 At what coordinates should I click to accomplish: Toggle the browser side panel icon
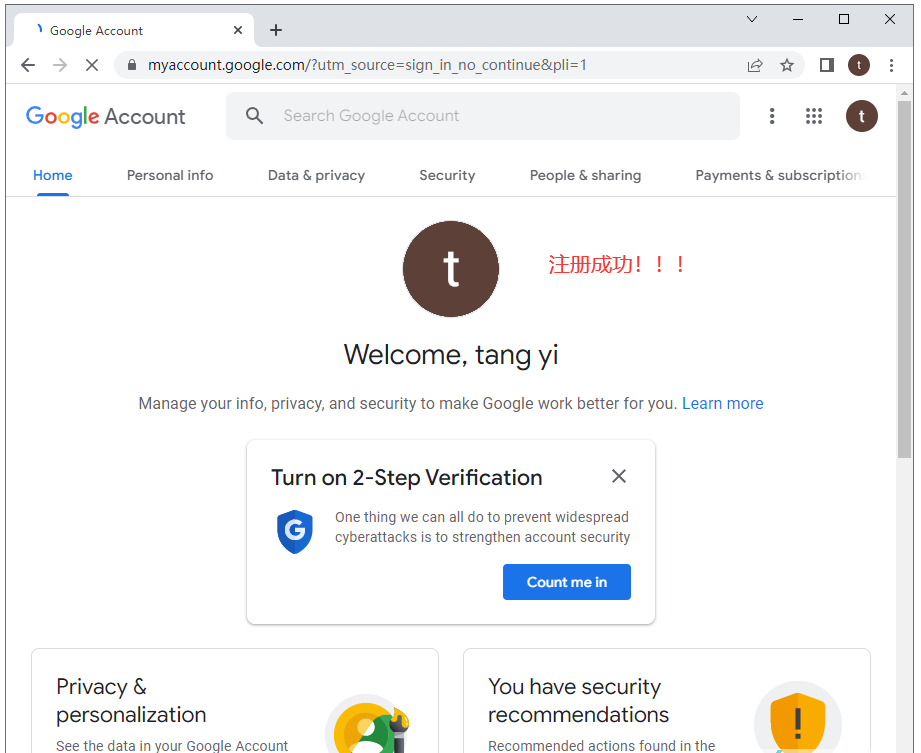(x=826, y=65)
